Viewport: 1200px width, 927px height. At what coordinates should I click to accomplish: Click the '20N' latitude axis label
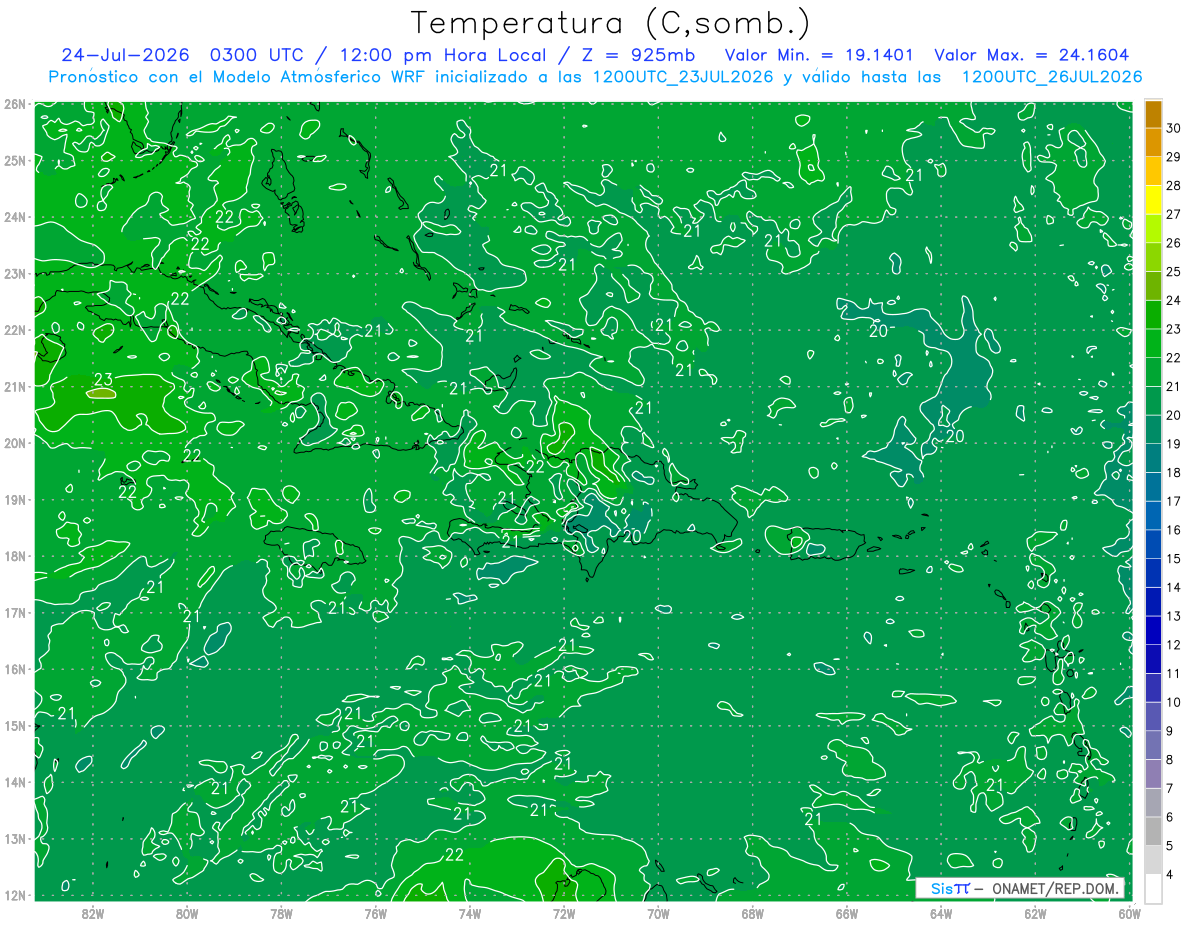coord(15,443)
